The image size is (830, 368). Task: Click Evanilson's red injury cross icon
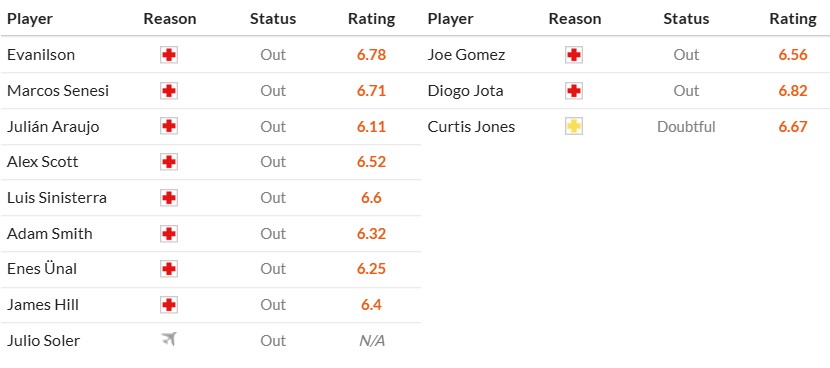(x=169, y=55)
